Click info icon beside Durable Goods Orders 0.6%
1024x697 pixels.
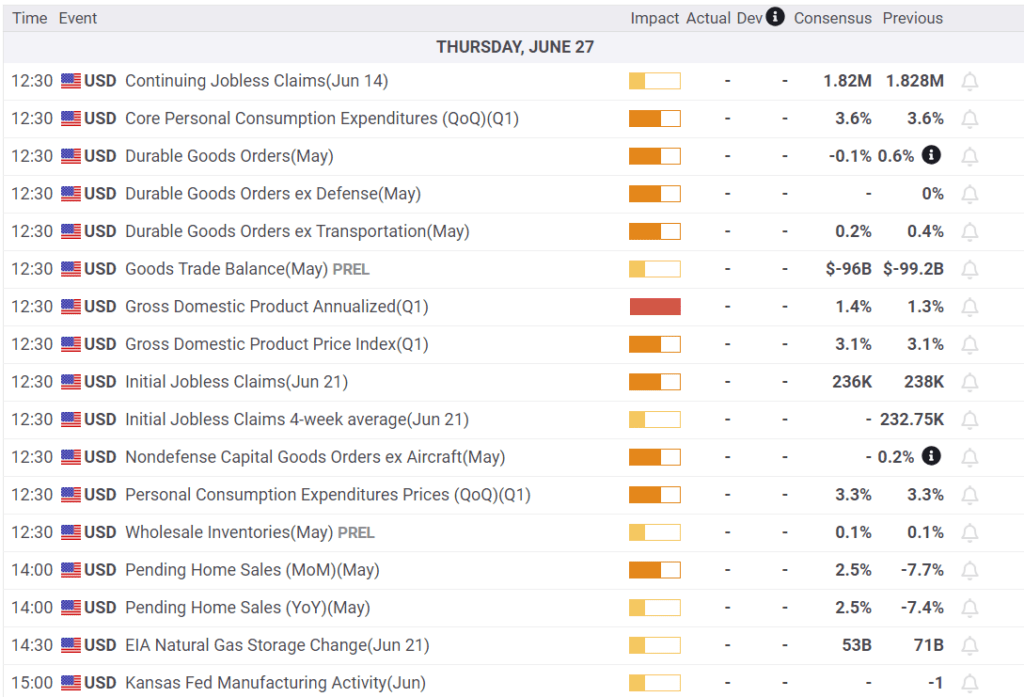coord(931,155)
